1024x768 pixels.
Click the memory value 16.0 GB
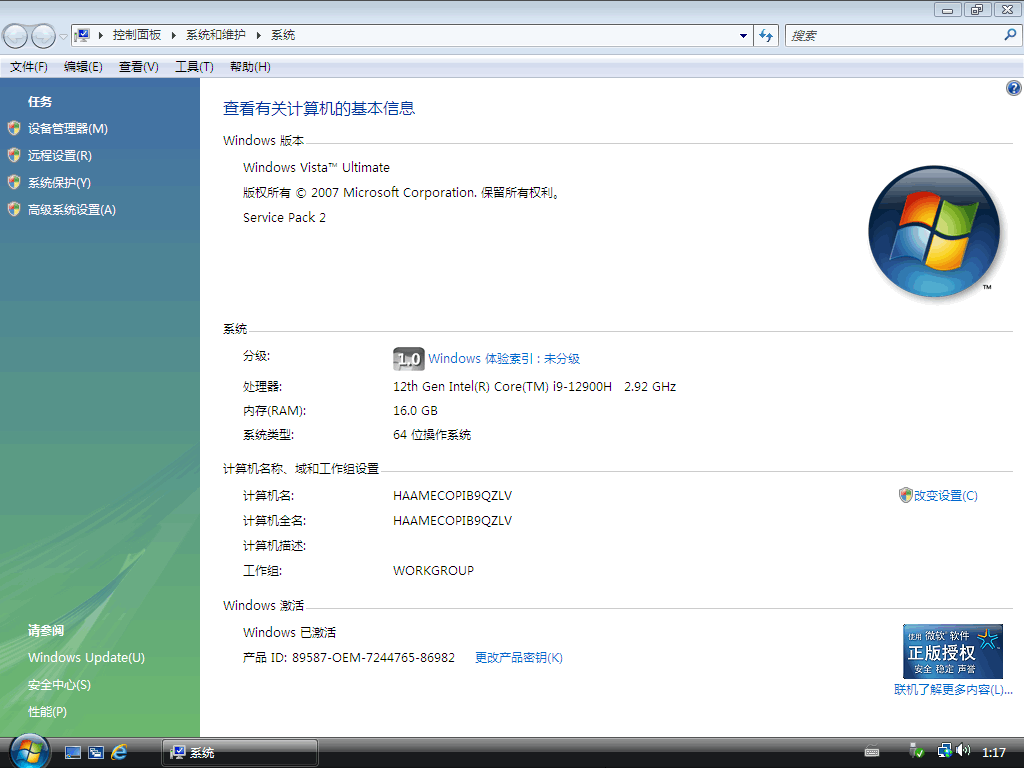pos(415,411)
